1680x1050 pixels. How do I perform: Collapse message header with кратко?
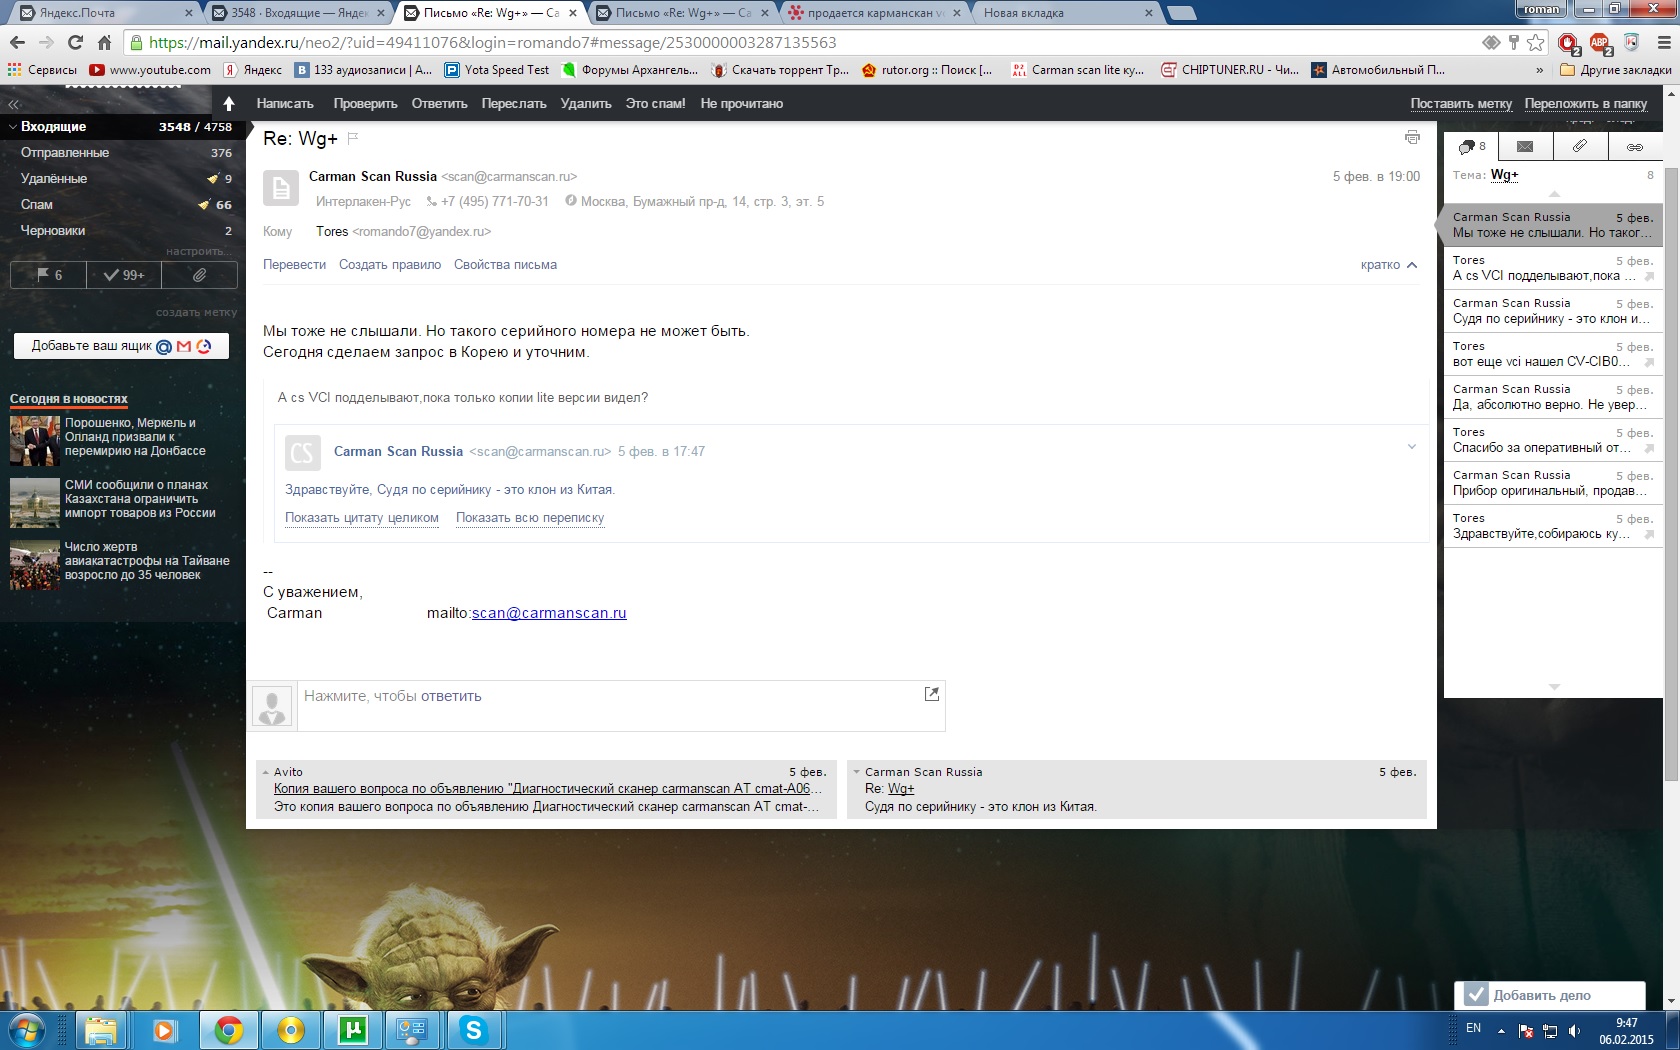coord(1388,265)
